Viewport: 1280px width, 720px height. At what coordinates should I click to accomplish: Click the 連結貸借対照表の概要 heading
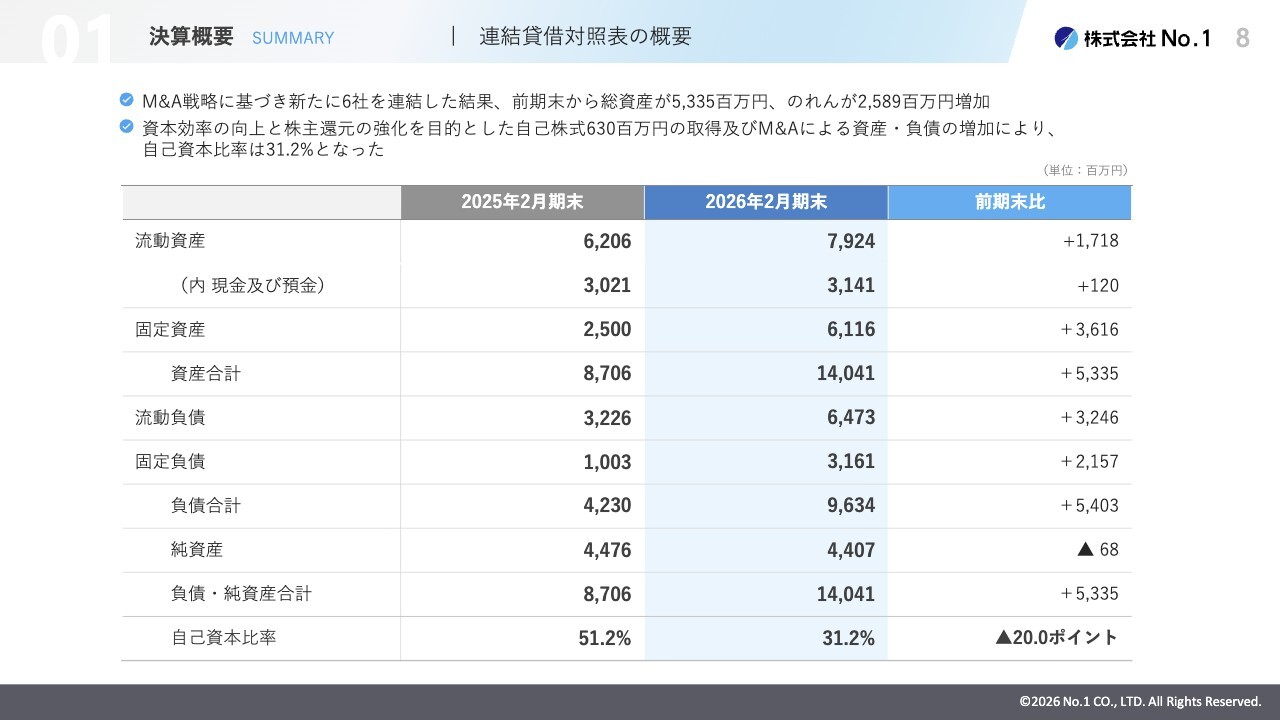coord(585,36)
